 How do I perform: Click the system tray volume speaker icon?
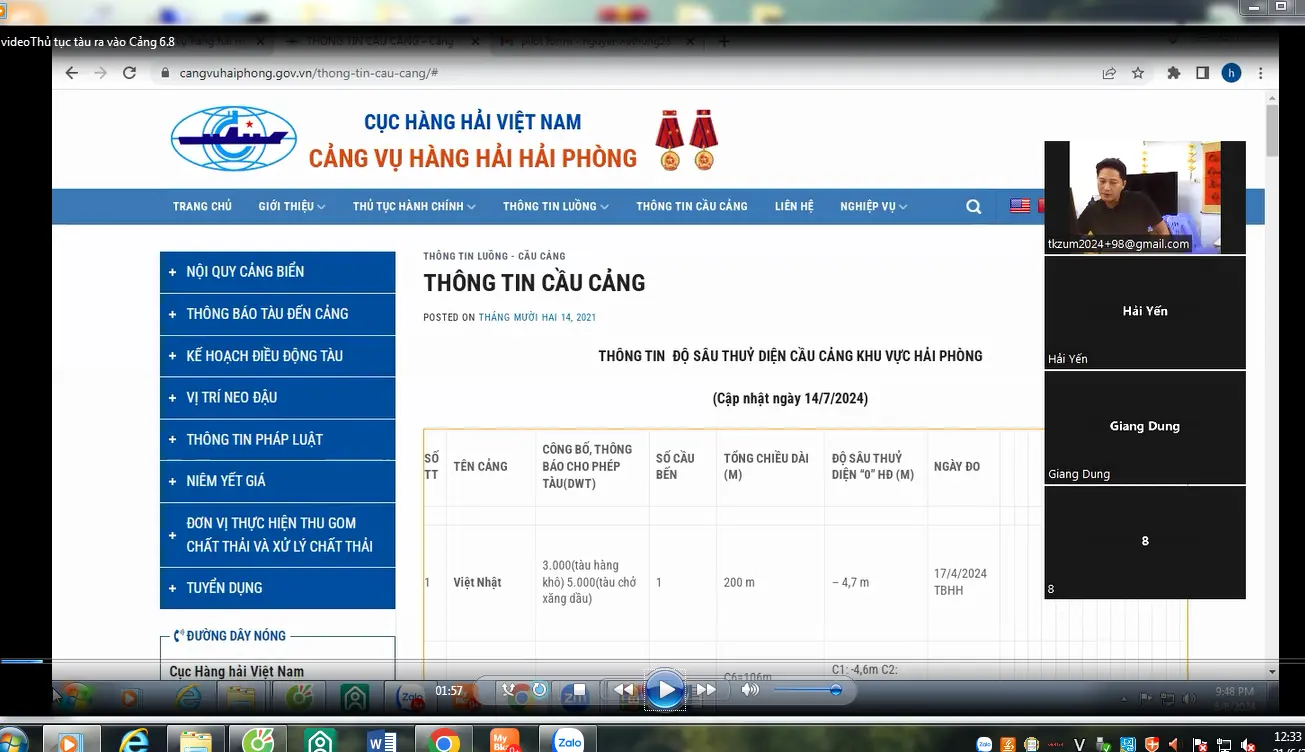click(x=1248, y=744)
